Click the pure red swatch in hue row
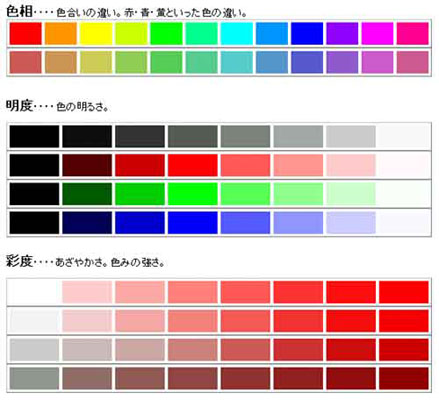The height and width of the screenshot is (400, 439). point(26,33)
